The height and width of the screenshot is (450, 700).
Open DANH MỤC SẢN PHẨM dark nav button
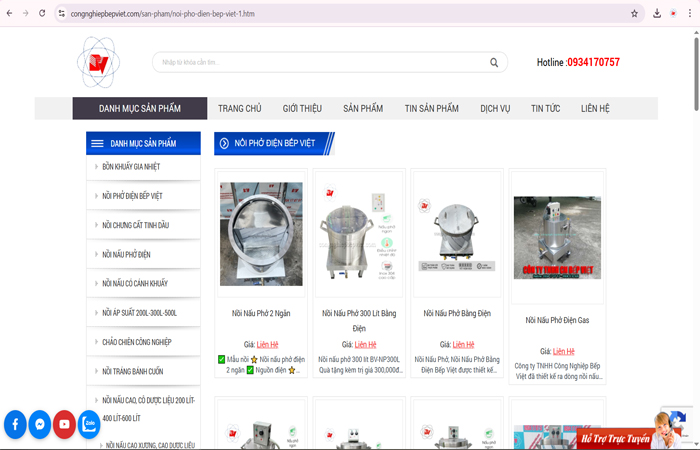(x=140, y=108)
